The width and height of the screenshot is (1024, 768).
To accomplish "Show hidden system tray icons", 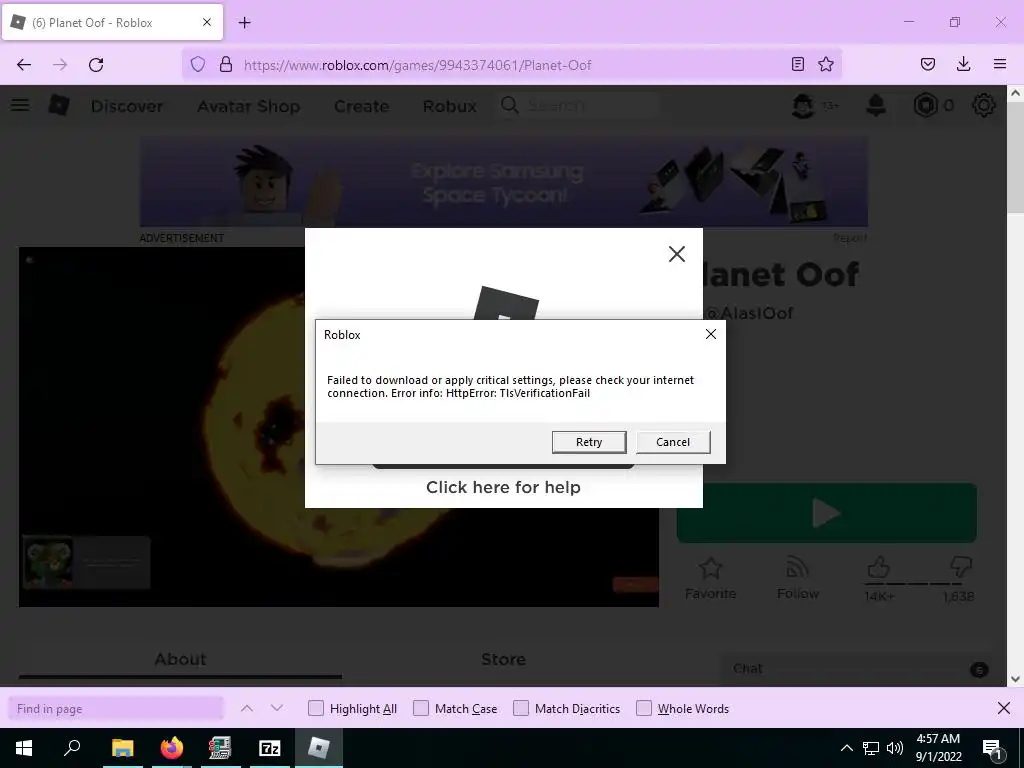I will (x=846, y=748).
